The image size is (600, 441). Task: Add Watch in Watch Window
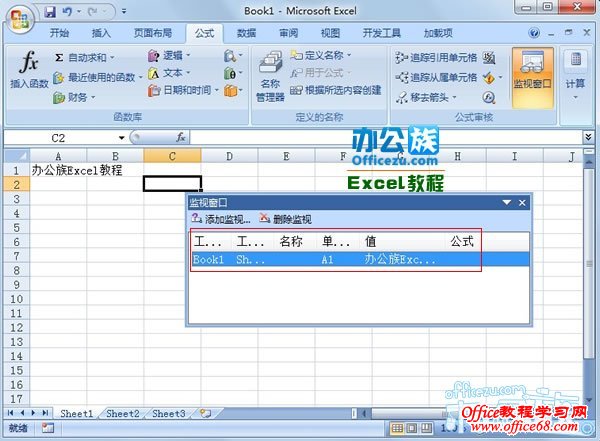coord(221,219)
